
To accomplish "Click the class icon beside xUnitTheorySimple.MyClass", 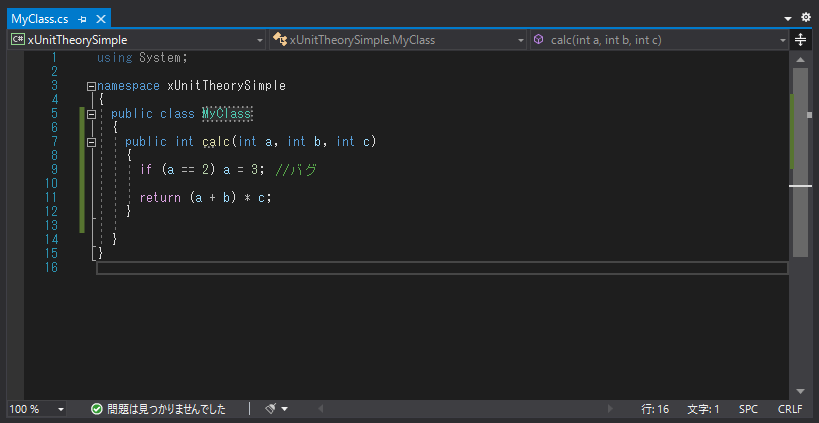I will [280, 40].
